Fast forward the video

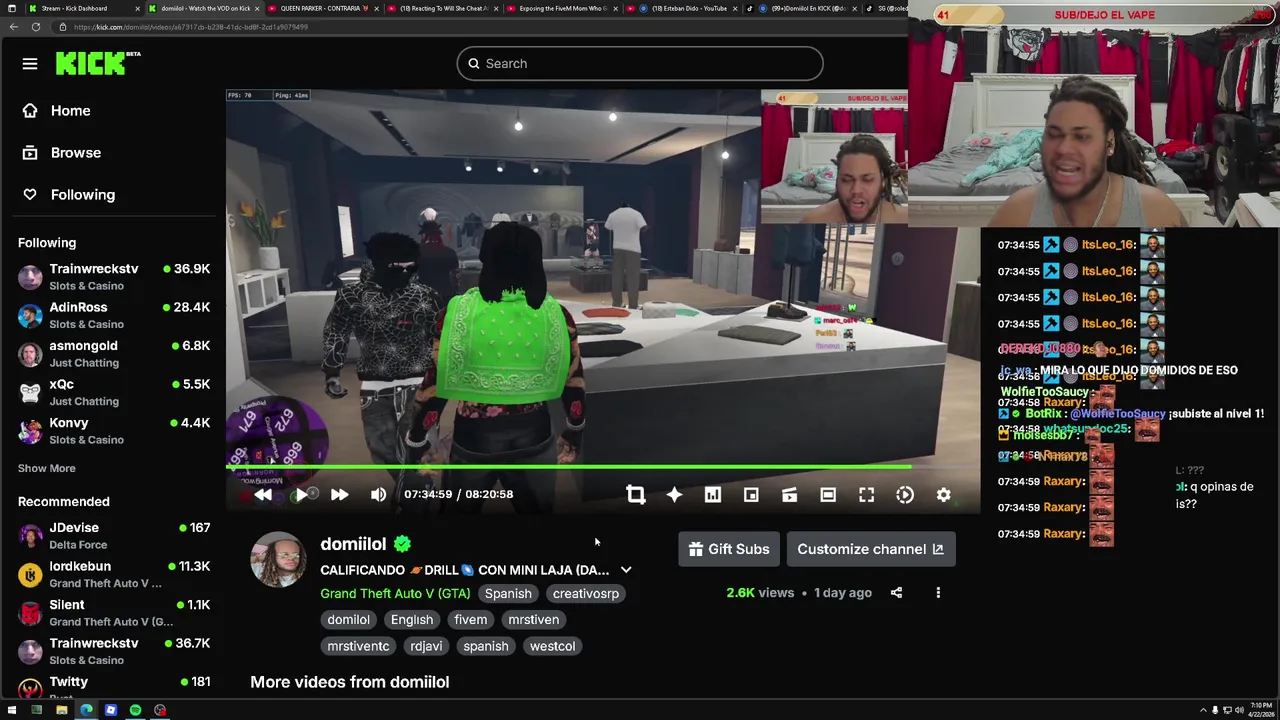[x=339, y=494]
